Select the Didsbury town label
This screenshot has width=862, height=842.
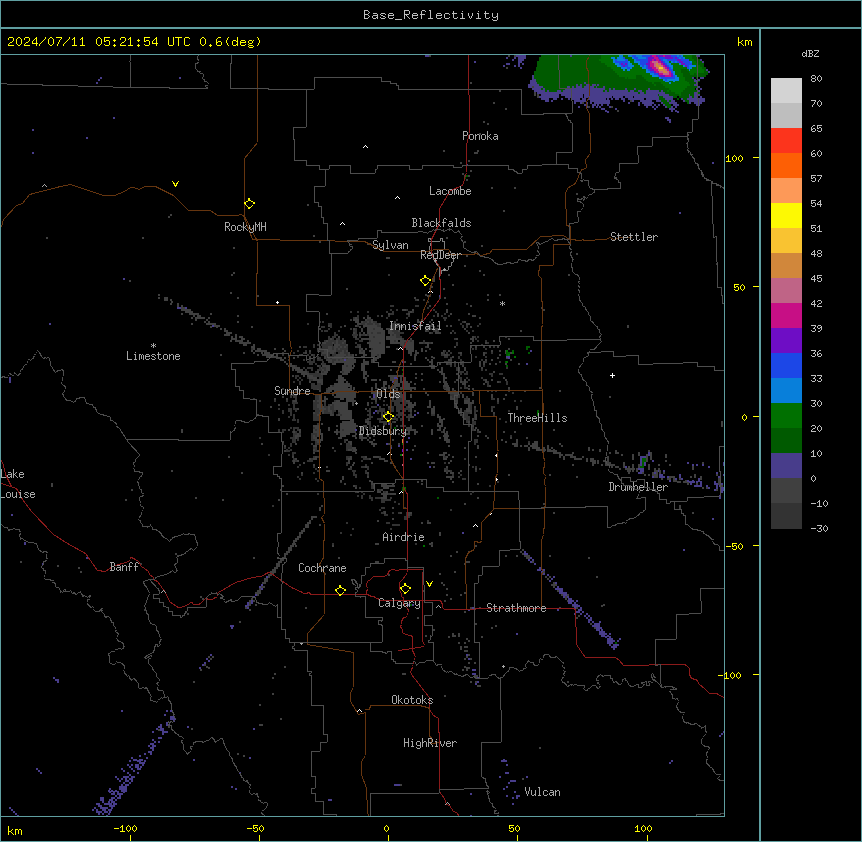tap(383, 431)
